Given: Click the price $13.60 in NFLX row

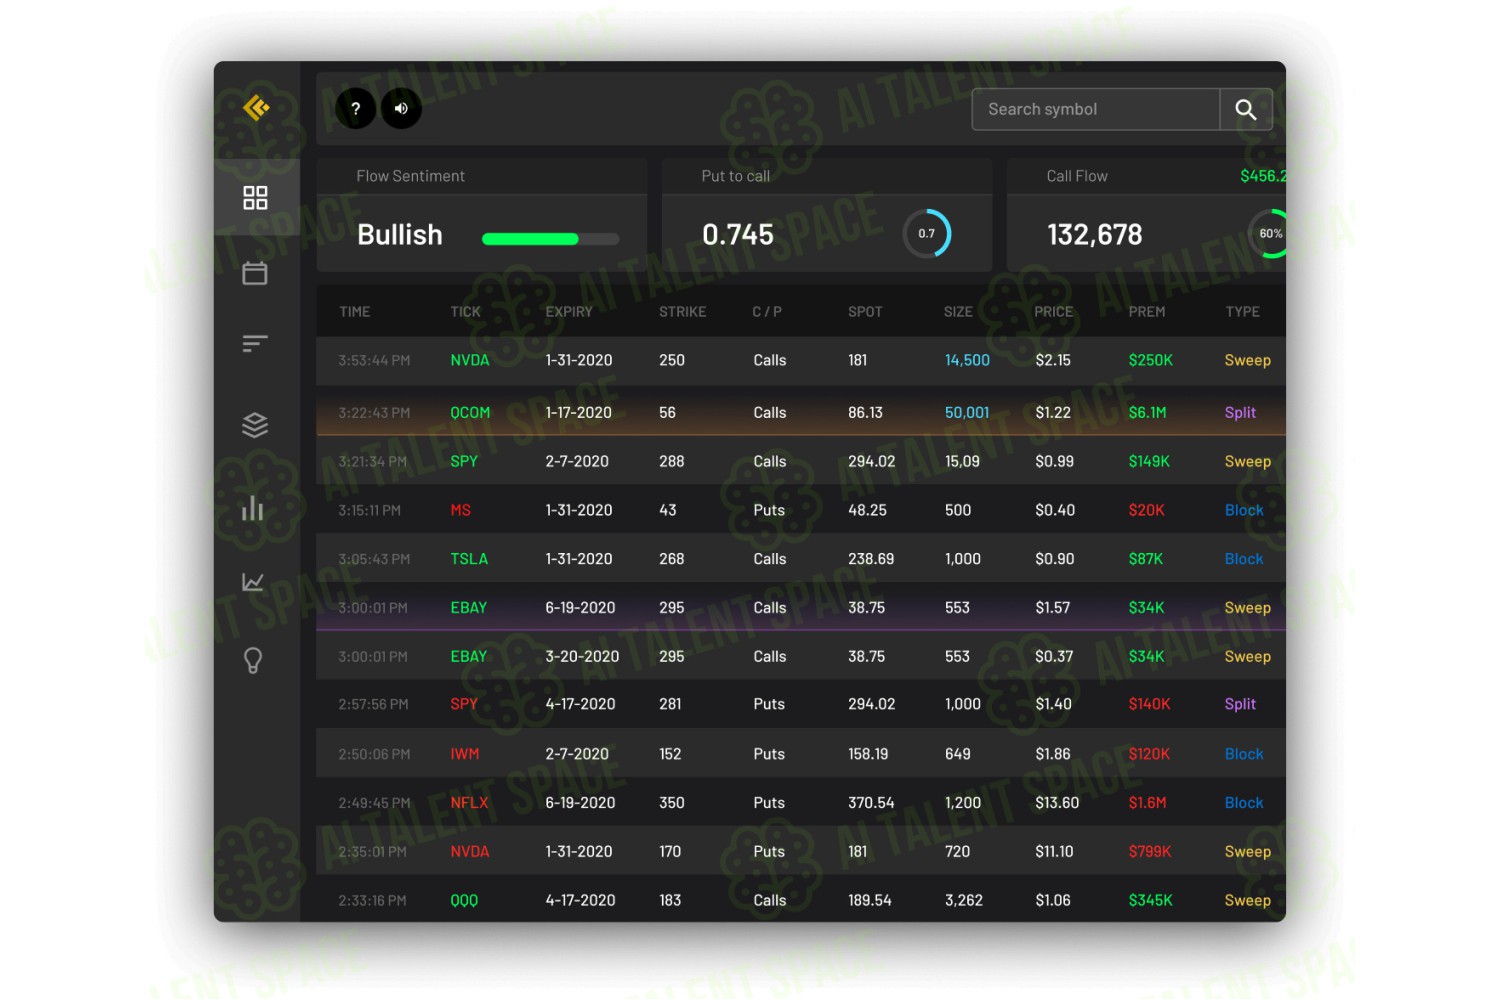Looking at the screenshot, I should pyautogui.click(x=1057, y=803).
